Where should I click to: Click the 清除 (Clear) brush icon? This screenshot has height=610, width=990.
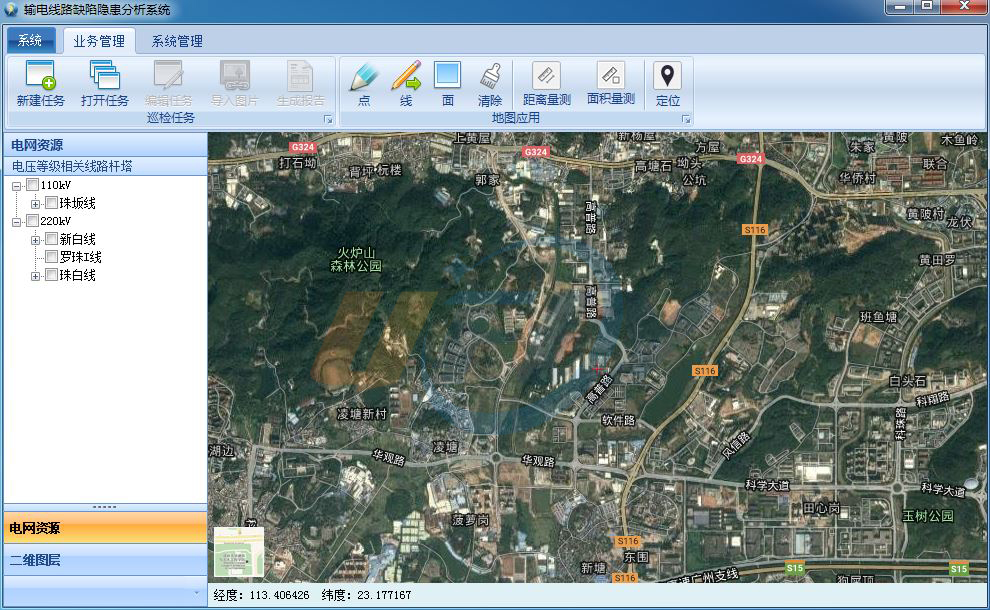(490, 77)
